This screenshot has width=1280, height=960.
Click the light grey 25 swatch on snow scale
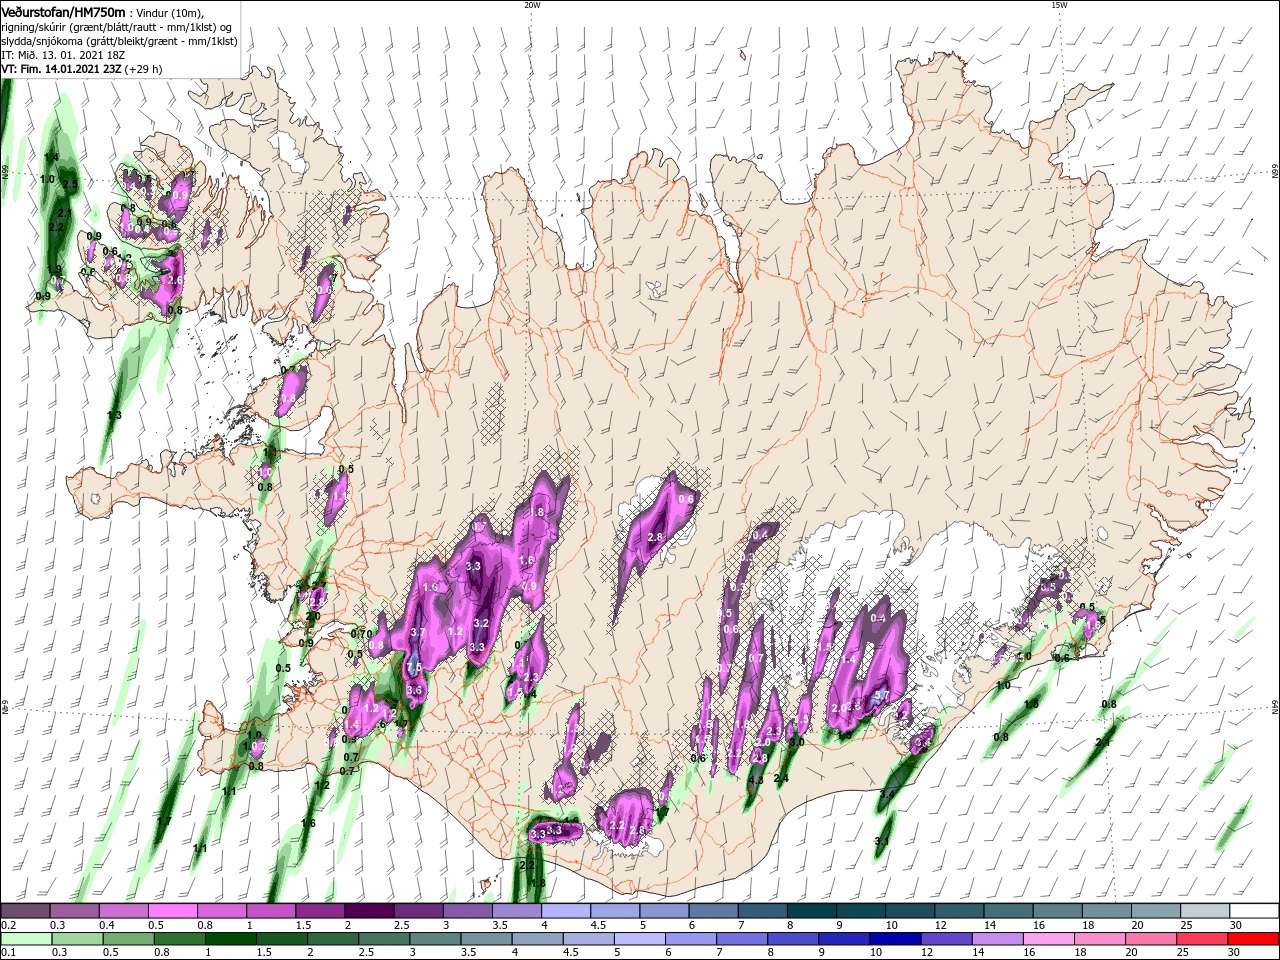tap(1204, 910)
